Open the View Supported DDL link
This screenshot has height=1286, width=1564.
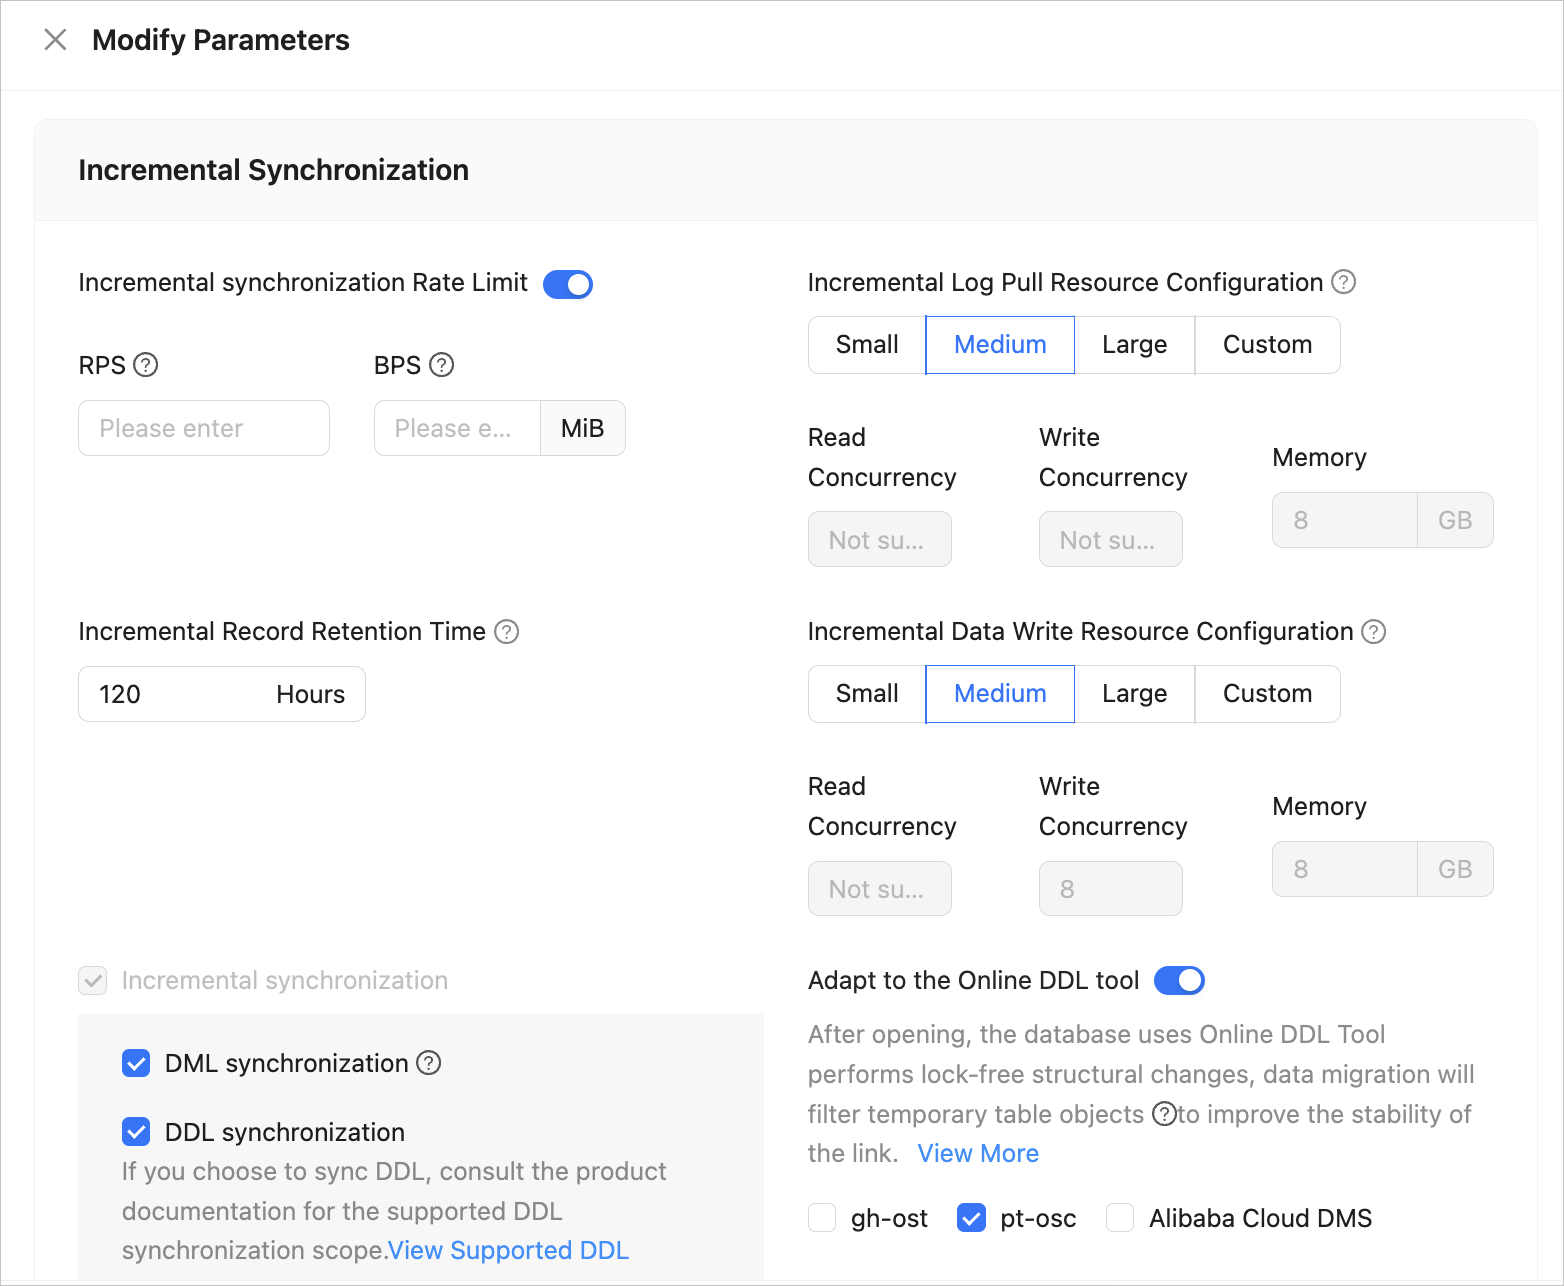click(508, 1250)
